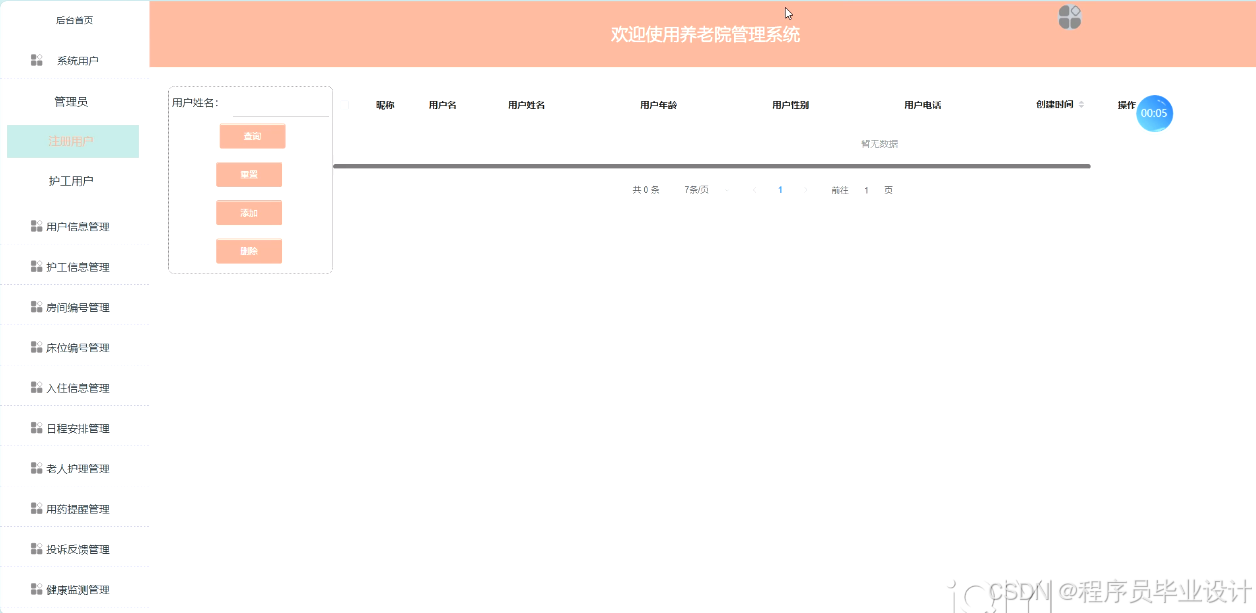Select the 护工用户 submenu item
1256x613 pixels.
tap(72, 181)
